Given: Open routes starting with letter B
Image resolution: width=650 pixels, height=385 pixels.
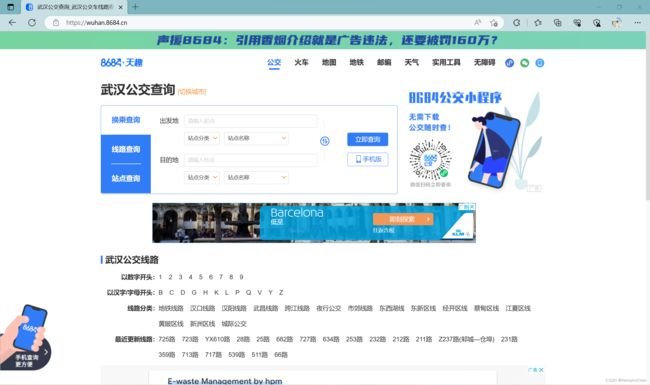Looking at the screenshot, I should tap(161, 293).
